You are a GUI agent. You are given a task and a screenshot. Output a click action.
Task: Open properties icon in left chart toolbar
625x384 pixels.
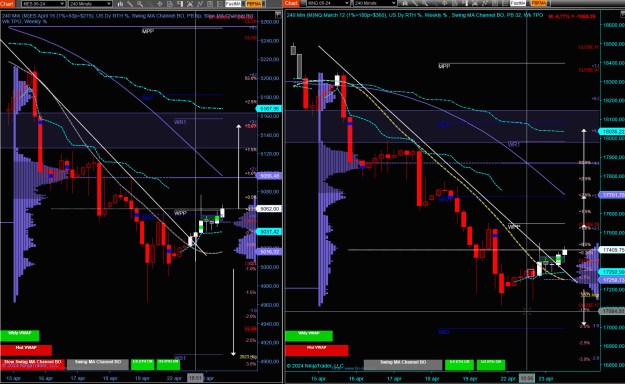coord(210,4)
